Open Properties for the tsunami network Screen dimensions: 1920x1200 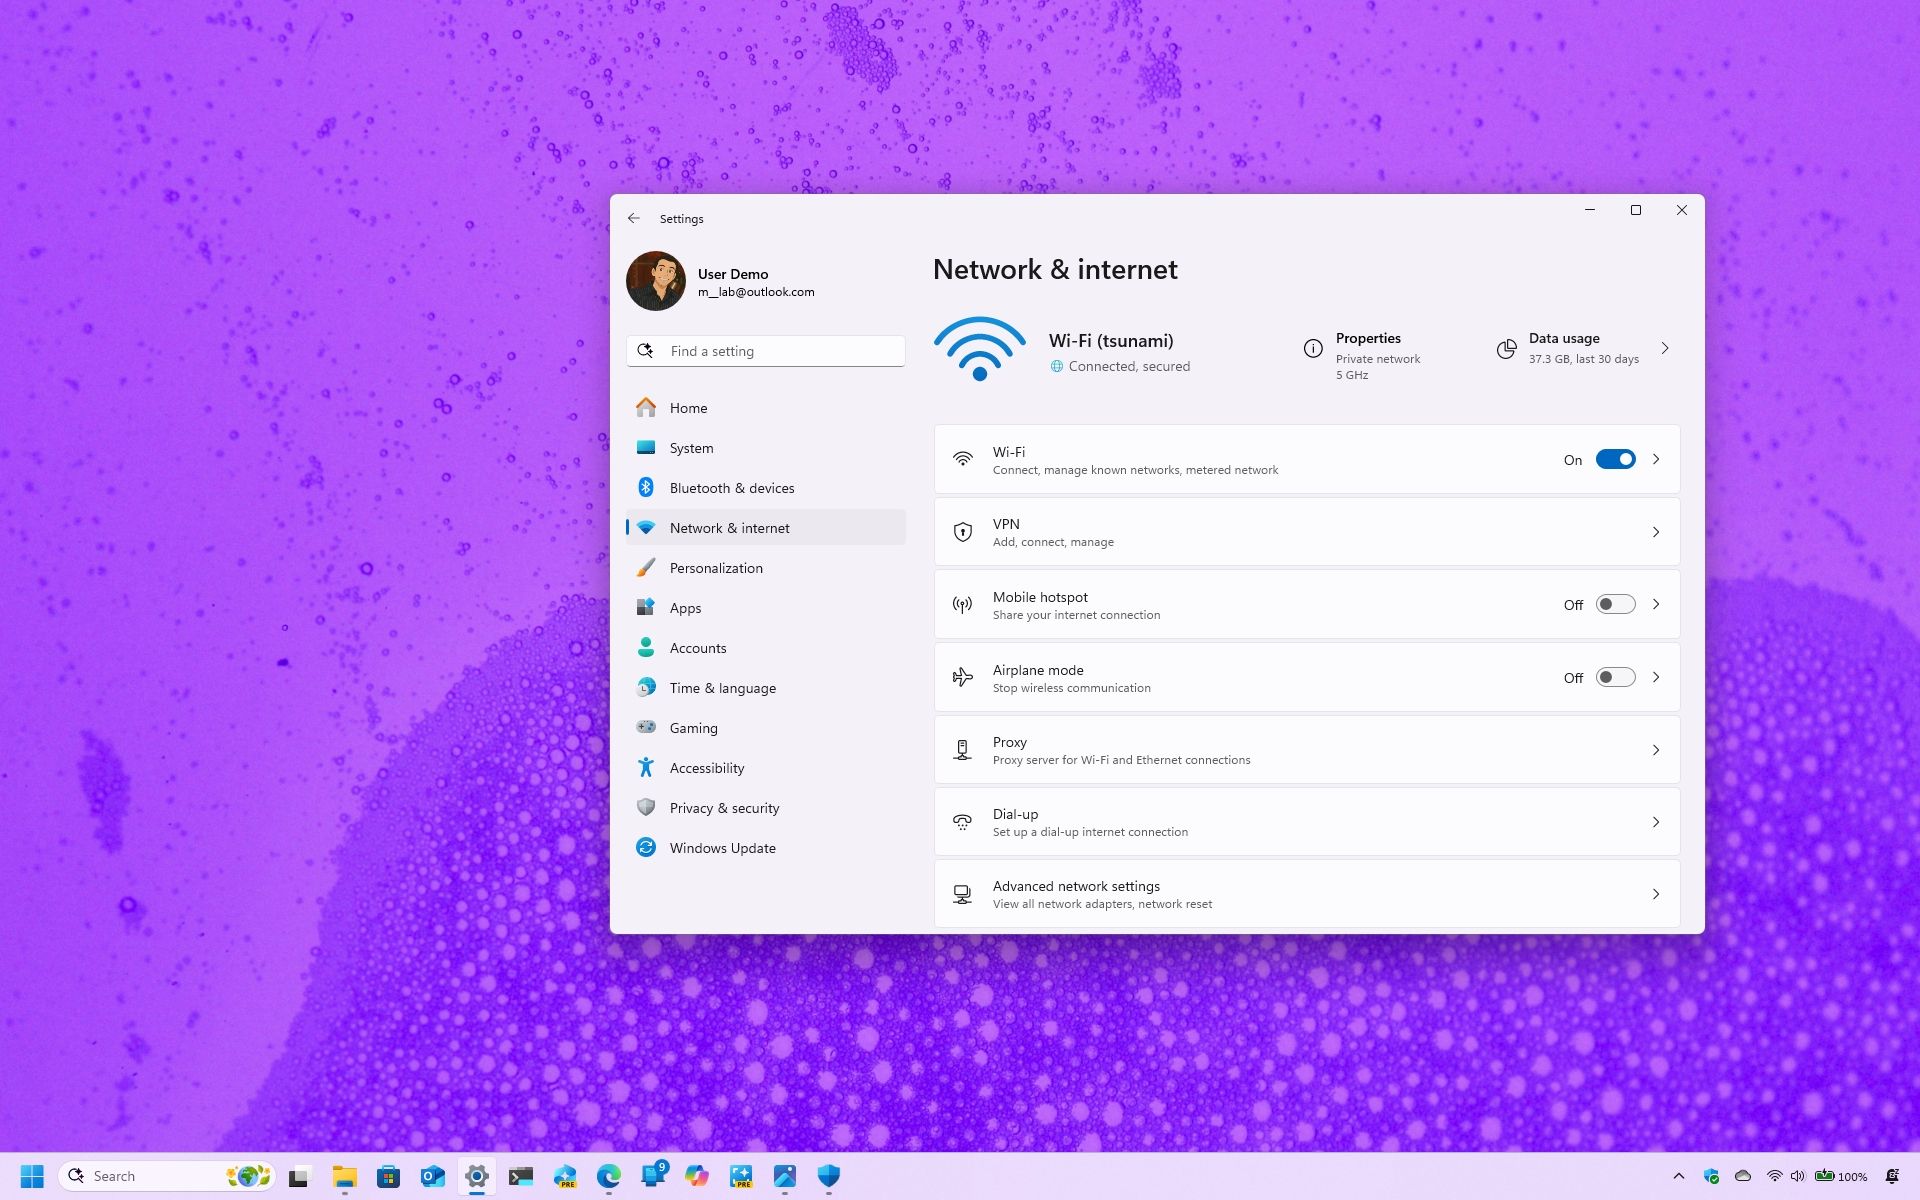pos(1368,338)
